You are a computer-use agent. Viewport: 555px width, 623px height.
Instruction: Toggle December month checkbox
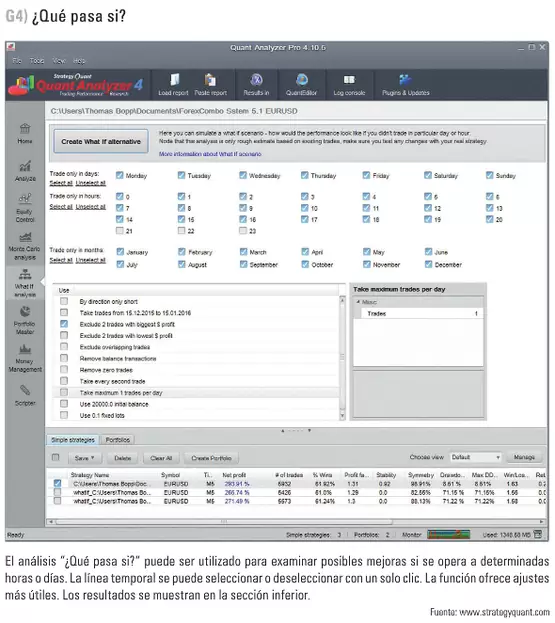pos(428,264)
